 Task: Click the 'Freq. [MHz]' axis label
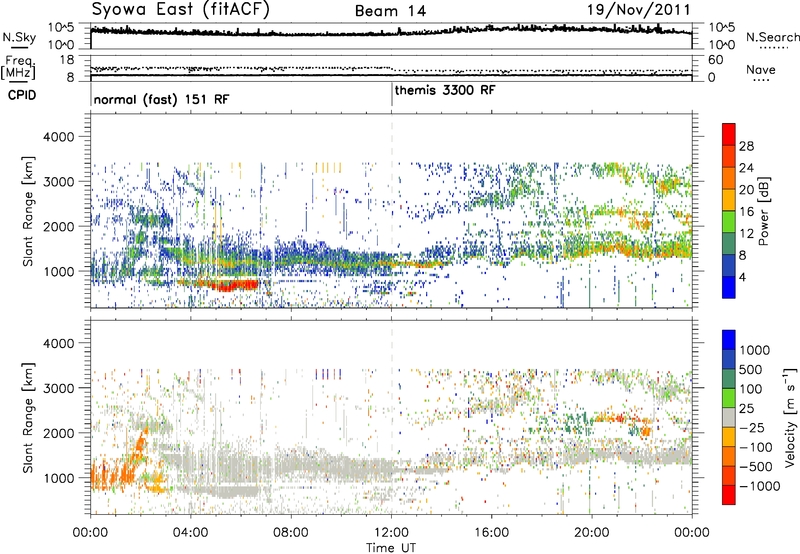18,67
